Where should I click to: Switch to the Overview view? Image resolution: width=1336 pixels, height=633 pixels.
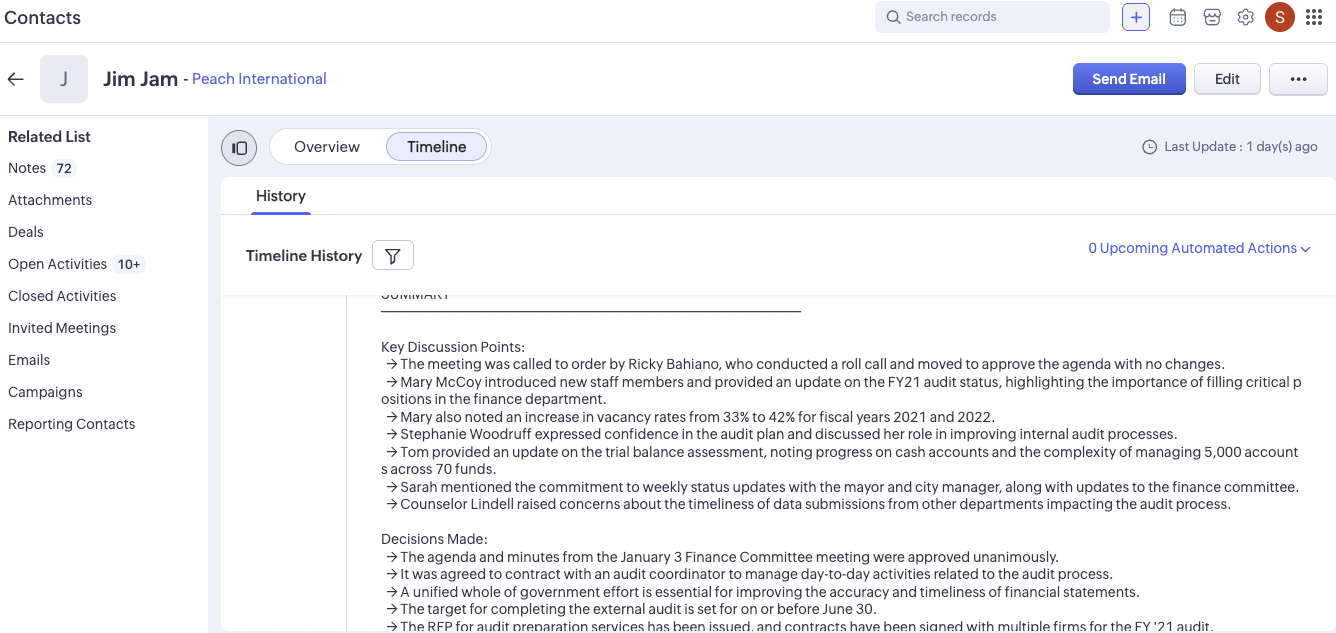click(327, 146)
